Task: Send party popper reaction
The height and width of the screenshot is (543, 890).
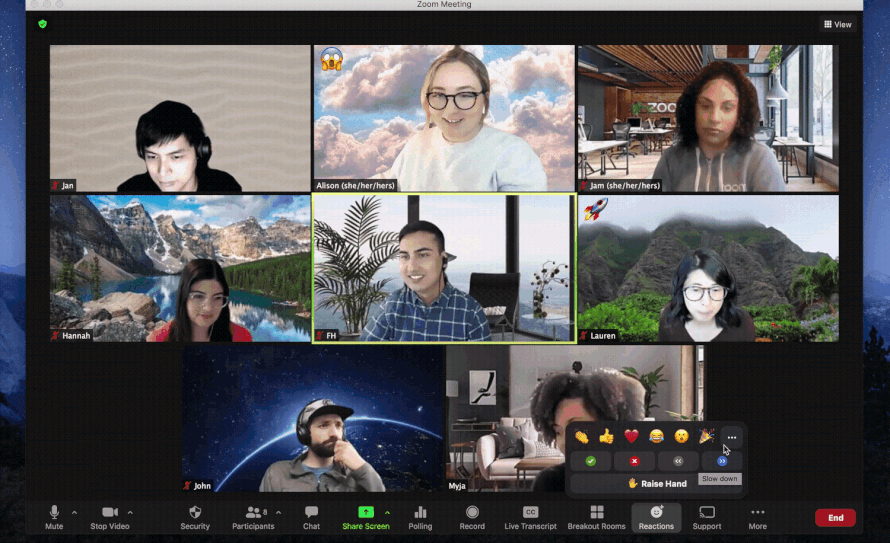Action: (x=706, y=436)
